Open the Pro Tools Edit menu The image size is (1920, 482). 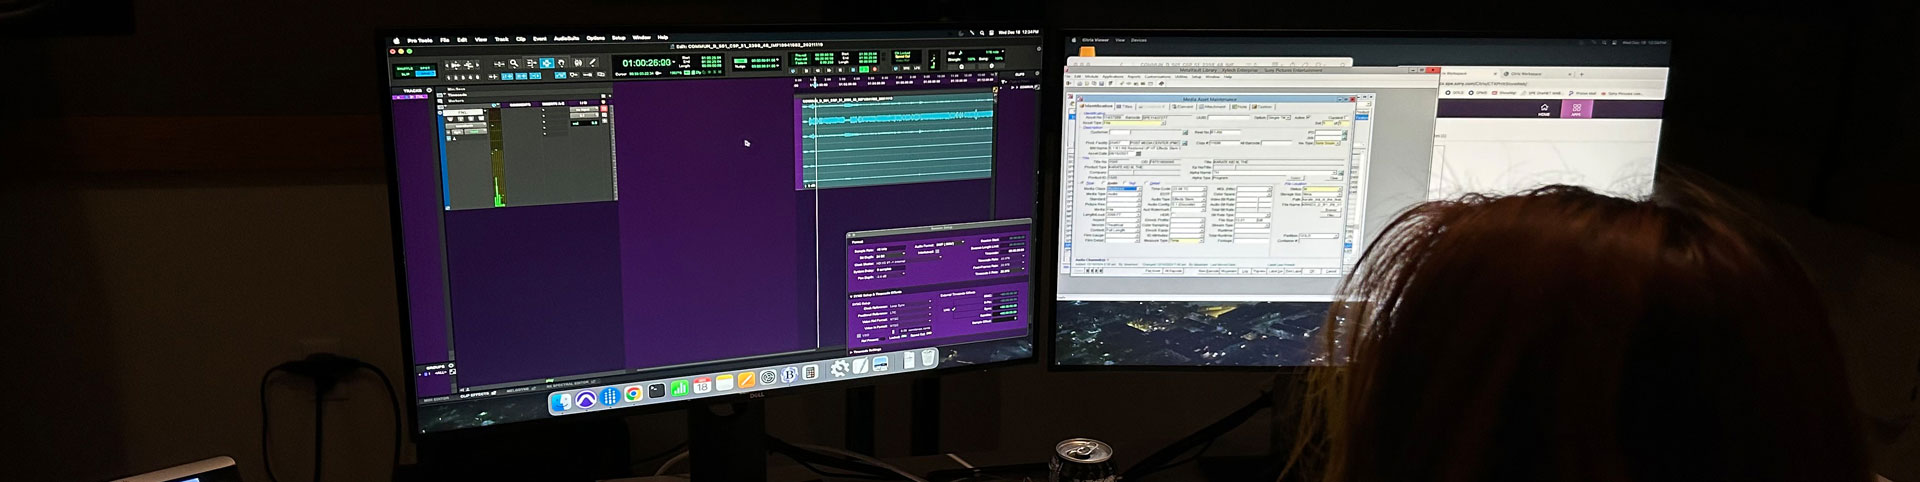click(x=462, y=40)
